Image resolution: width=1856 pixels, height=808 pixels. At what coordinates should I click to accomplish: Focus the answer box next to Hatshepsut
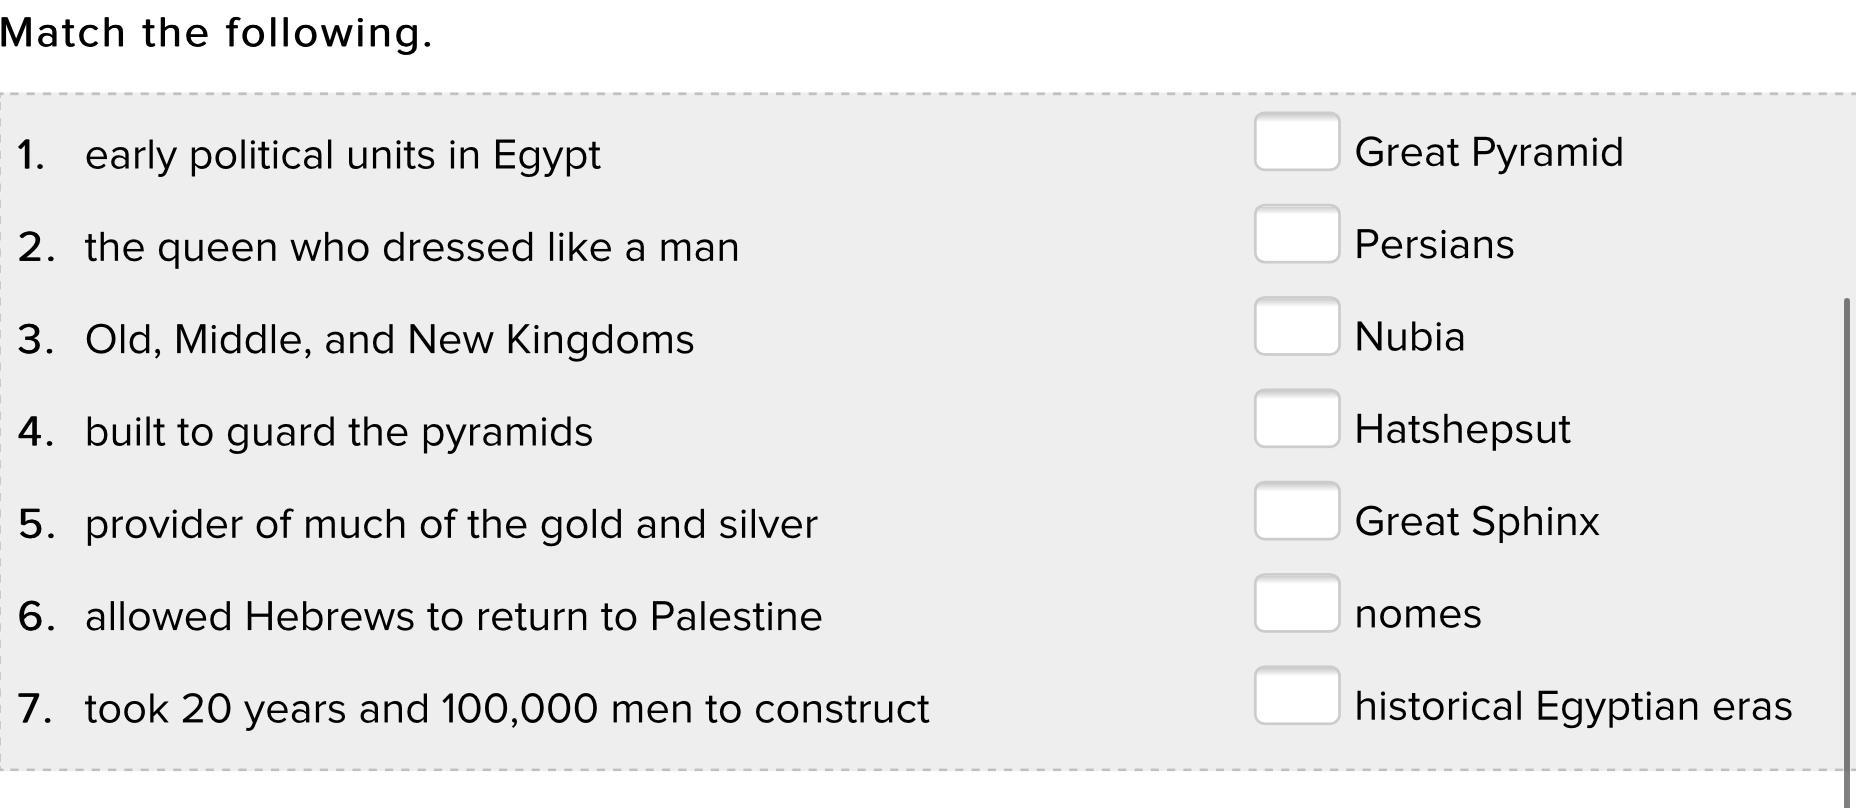coord(1297,419)
